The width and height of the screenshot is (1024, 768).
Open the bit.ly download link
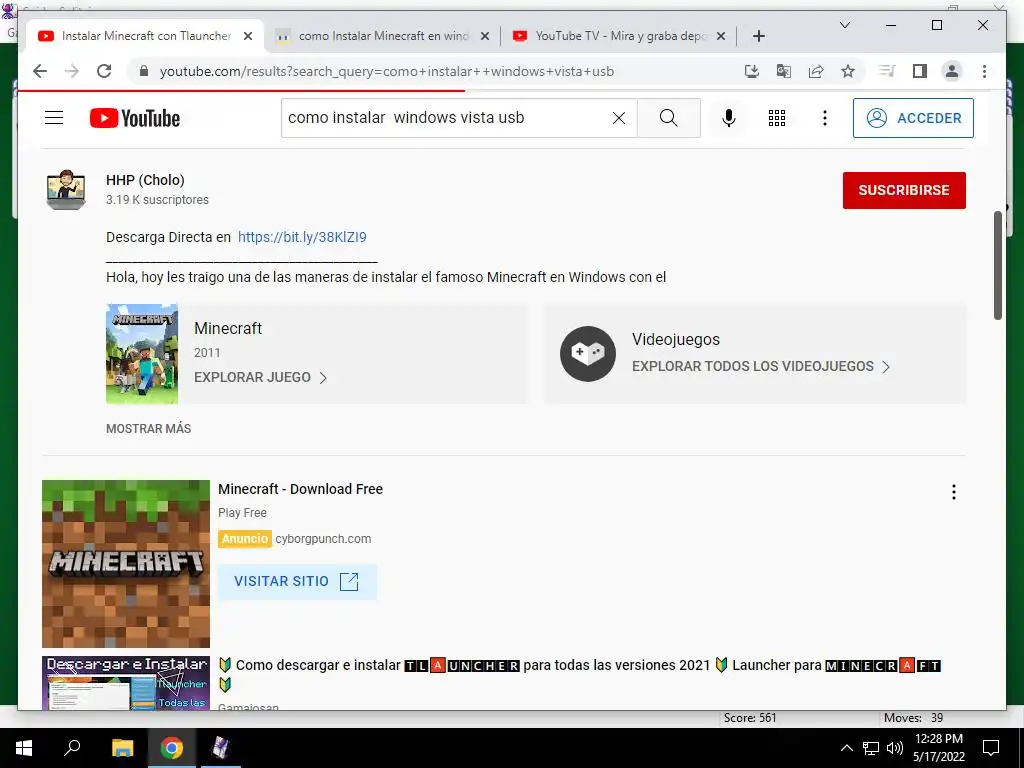pyautogui.click(x=302, y=237)
